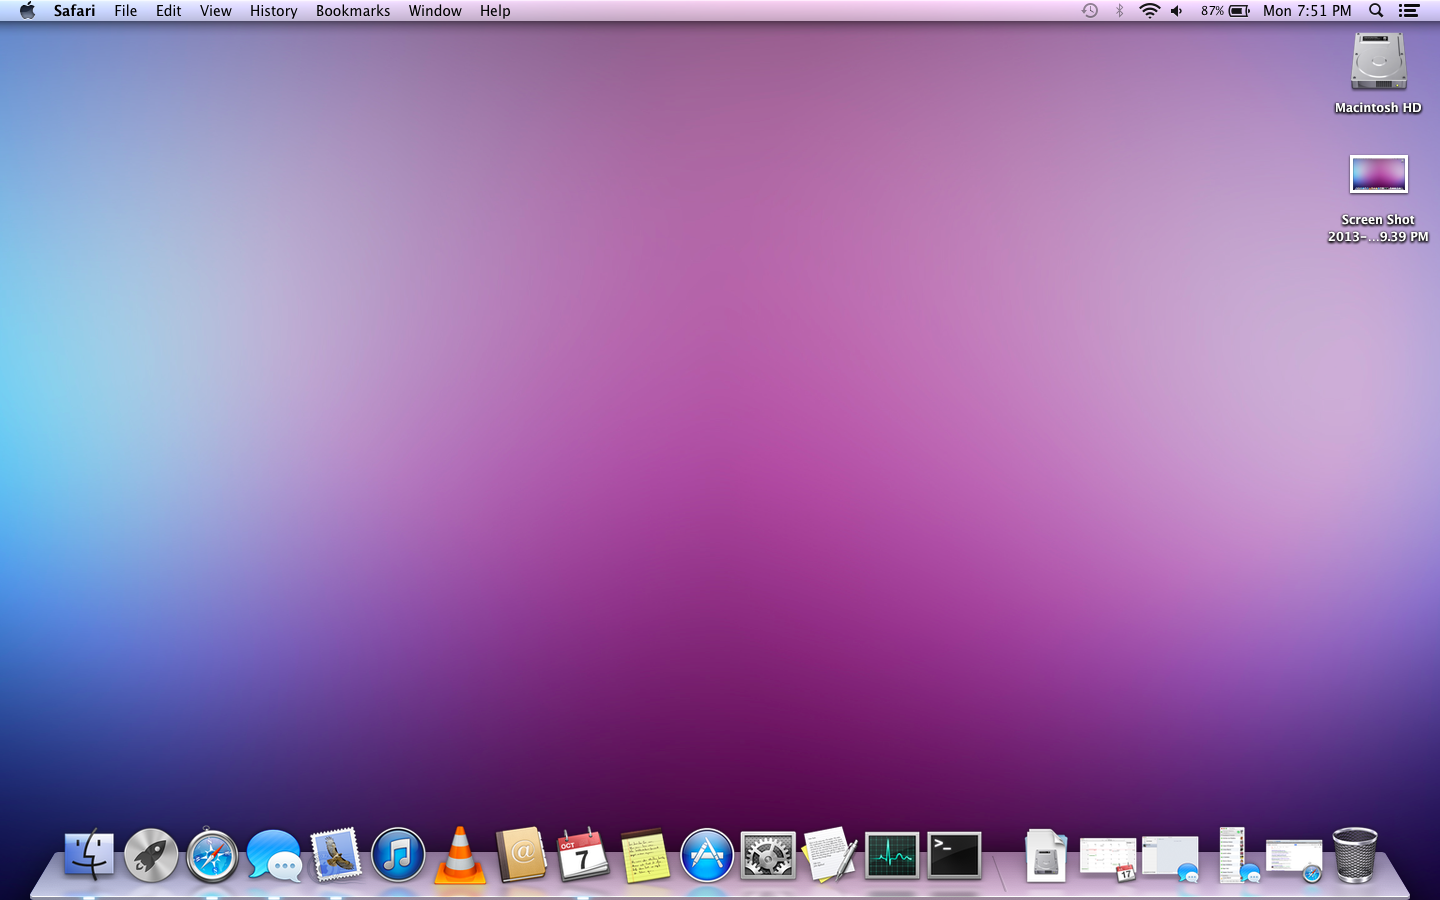The image size is (1440, 900).
Task: Mute sound via the menu bar speaker
Action: pyautogui.click(x=1176, y=11)
